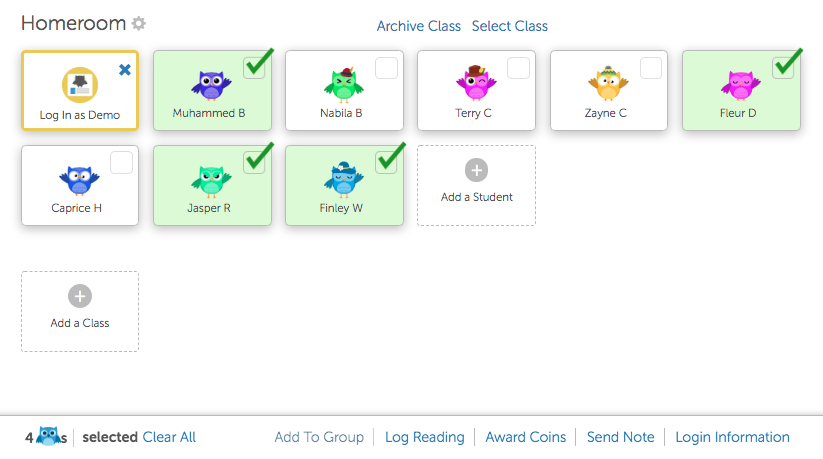This screenshot has height=459, width=823.
Task: Click Terry C's pink owl avatar
Action: (x=474, y=84)
